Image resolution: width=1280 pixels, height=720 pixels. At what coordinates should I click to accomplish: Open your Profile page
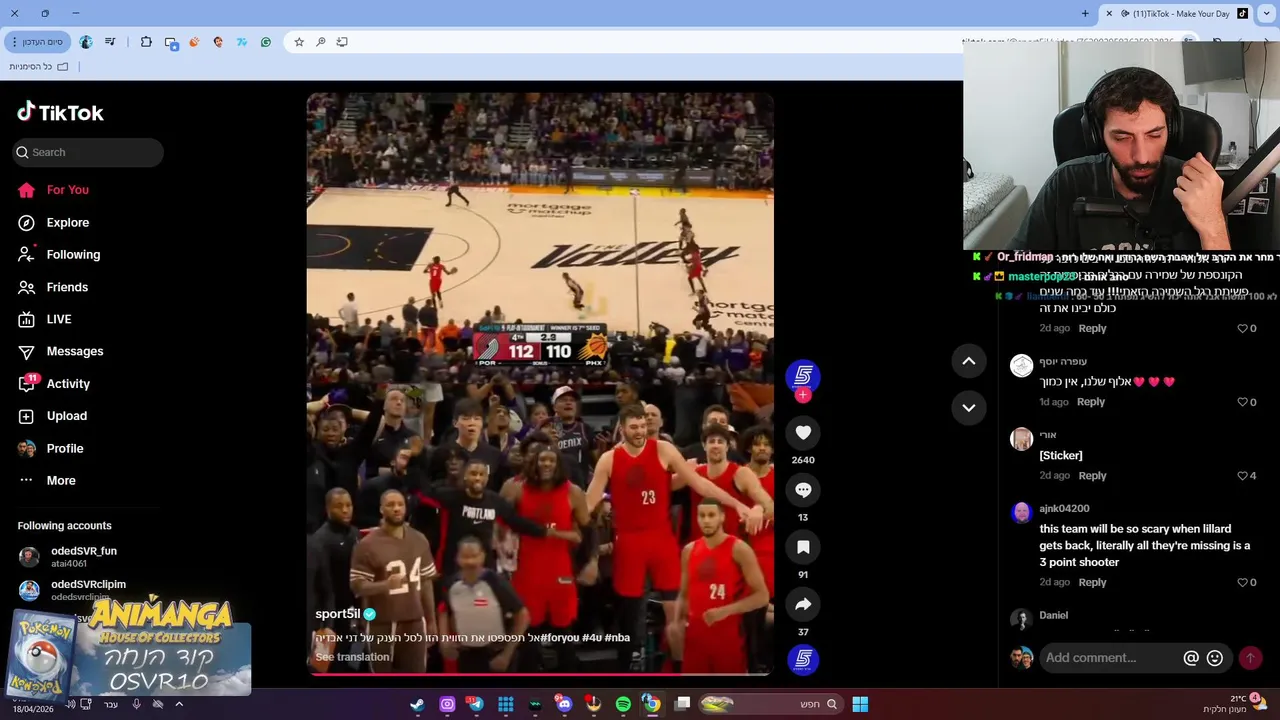65,448
